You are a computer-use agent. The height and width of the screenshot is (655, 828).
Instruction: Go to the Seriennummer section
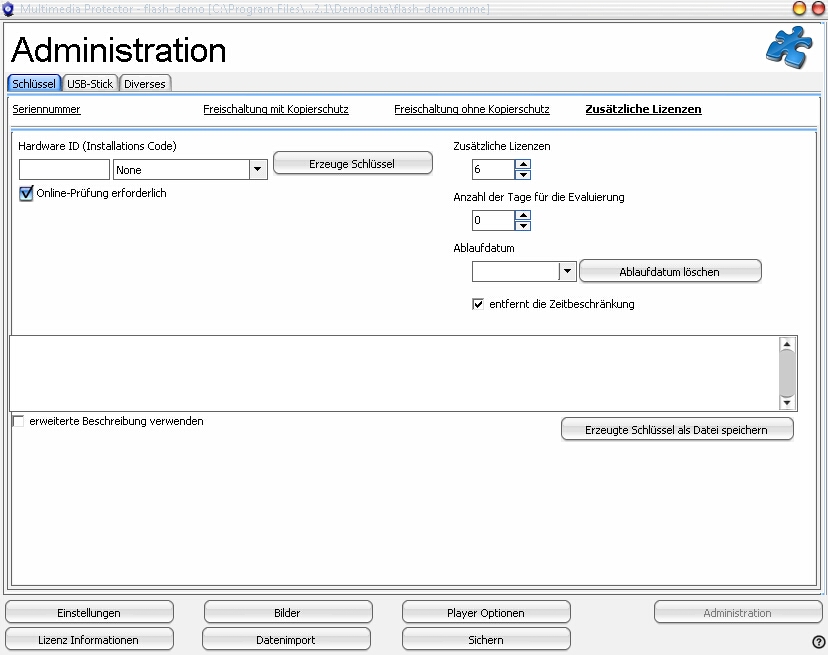pos(46,109)
